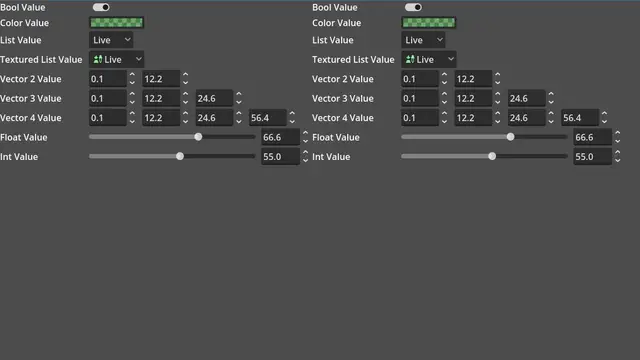Click left Vector 2 Value first field 0.1

(108, 79)
